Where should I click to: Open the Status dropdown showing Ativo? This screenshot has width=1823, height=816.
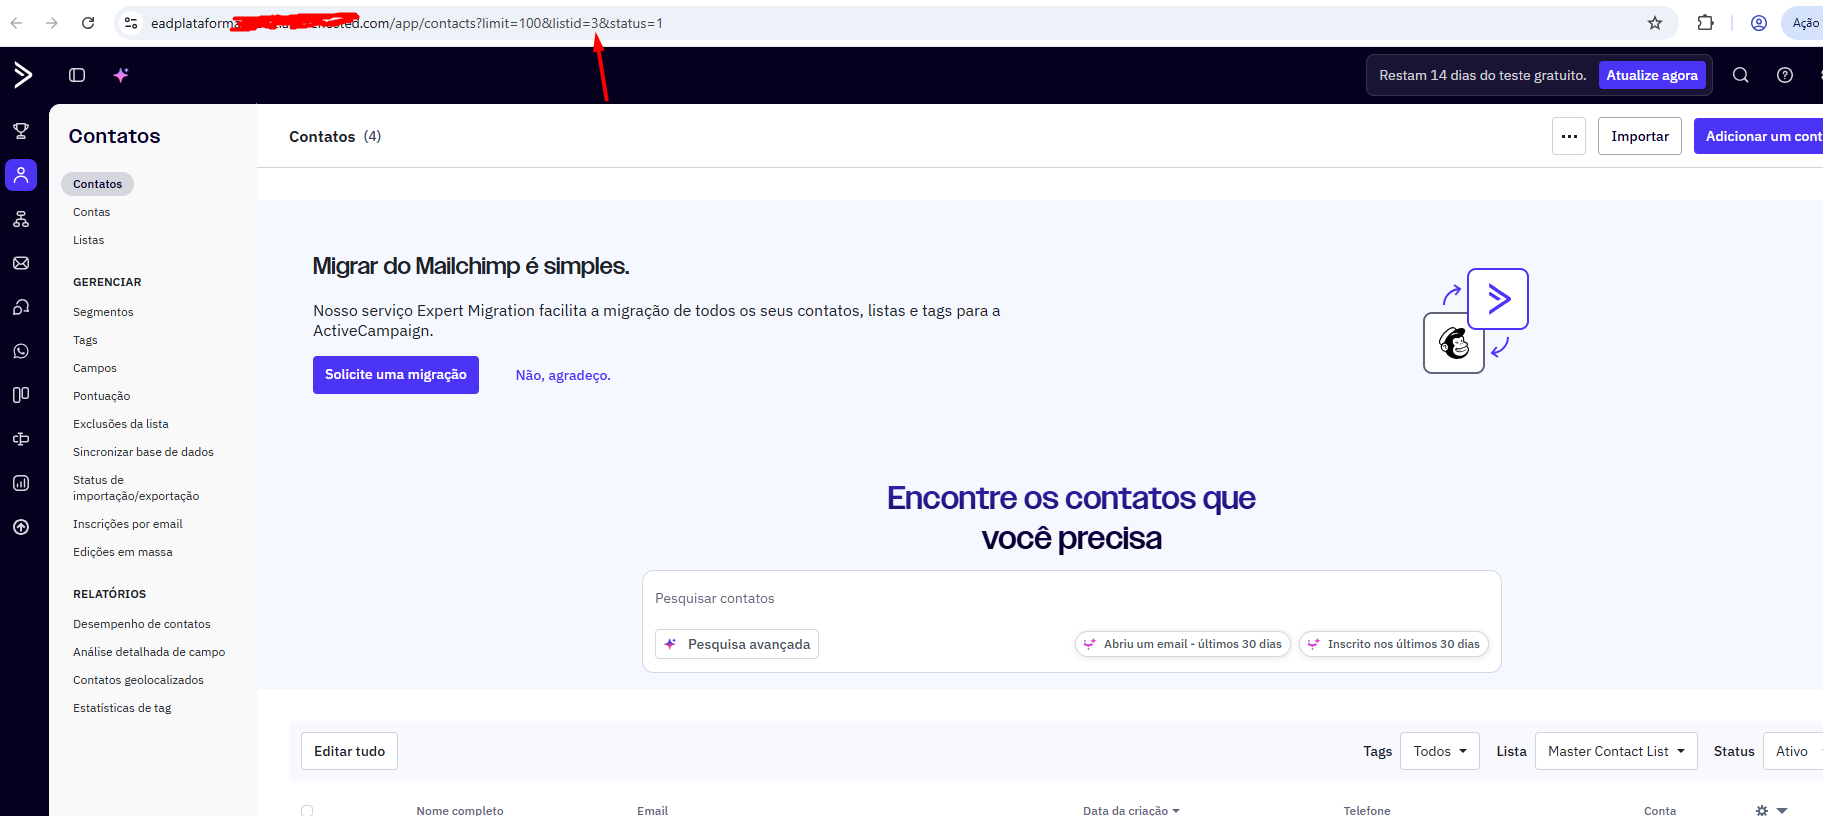1793,751
